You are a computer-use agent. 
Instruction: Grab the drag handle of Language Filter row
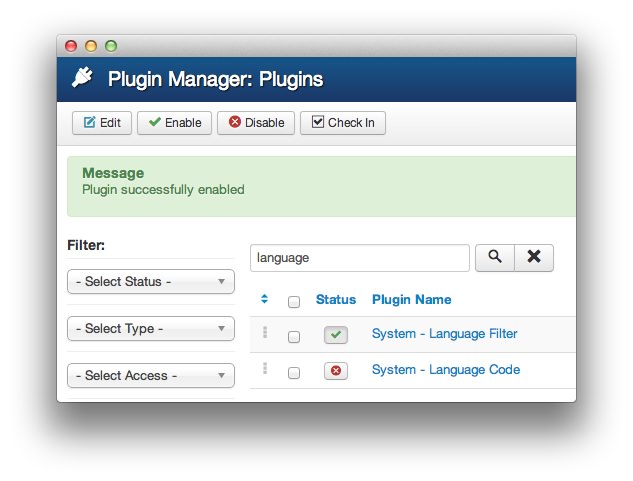(x=265, y=333)
